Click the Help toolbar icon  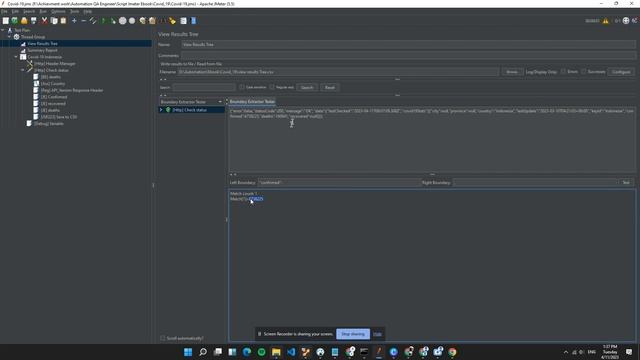point(193,21)
